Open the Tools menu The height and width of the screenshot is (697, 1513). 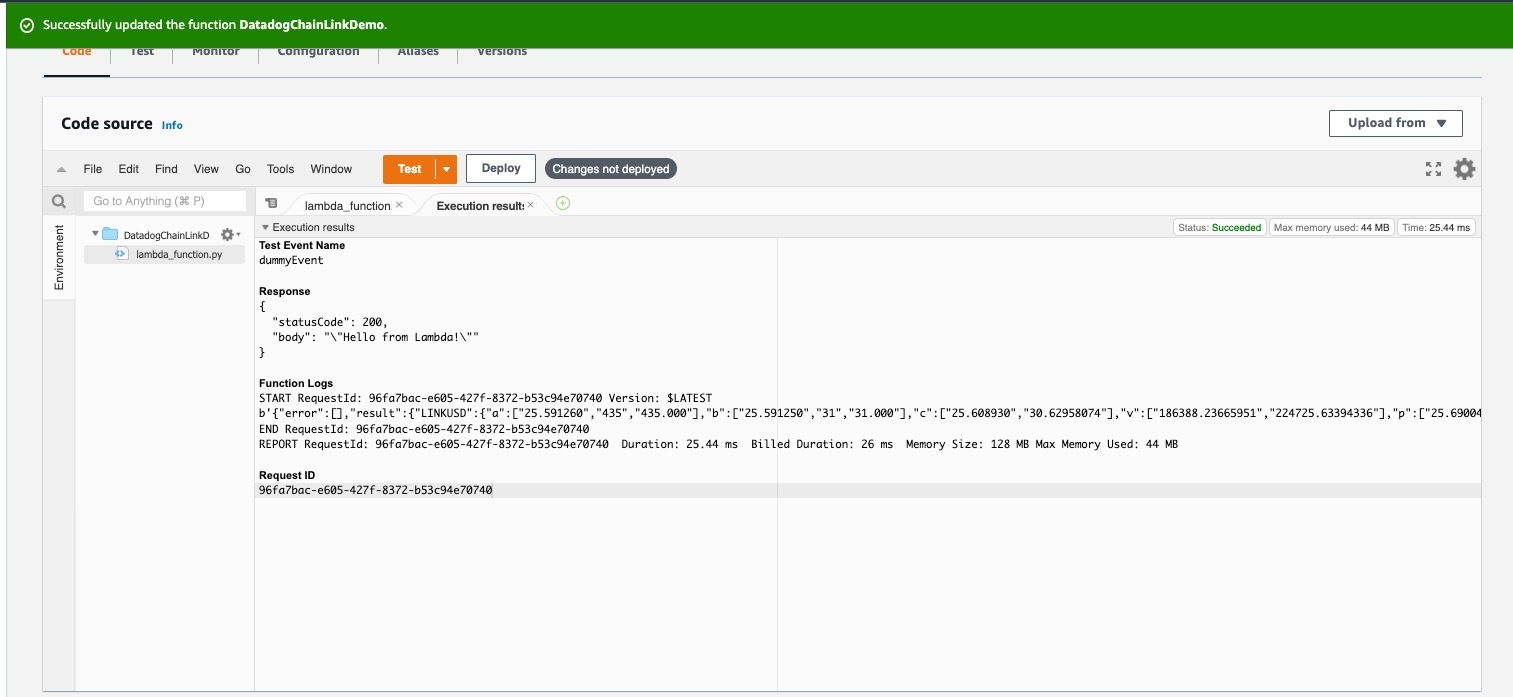tap(280, 169)
